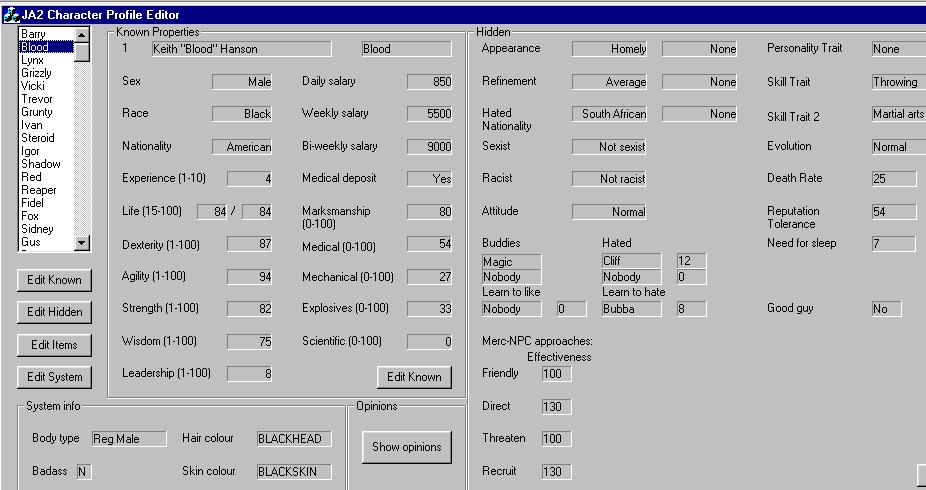The width and height of the screenshot is (926, 490).
Task: Click the Reputation Tolerance field 54
Action: (x=894, y=211)
